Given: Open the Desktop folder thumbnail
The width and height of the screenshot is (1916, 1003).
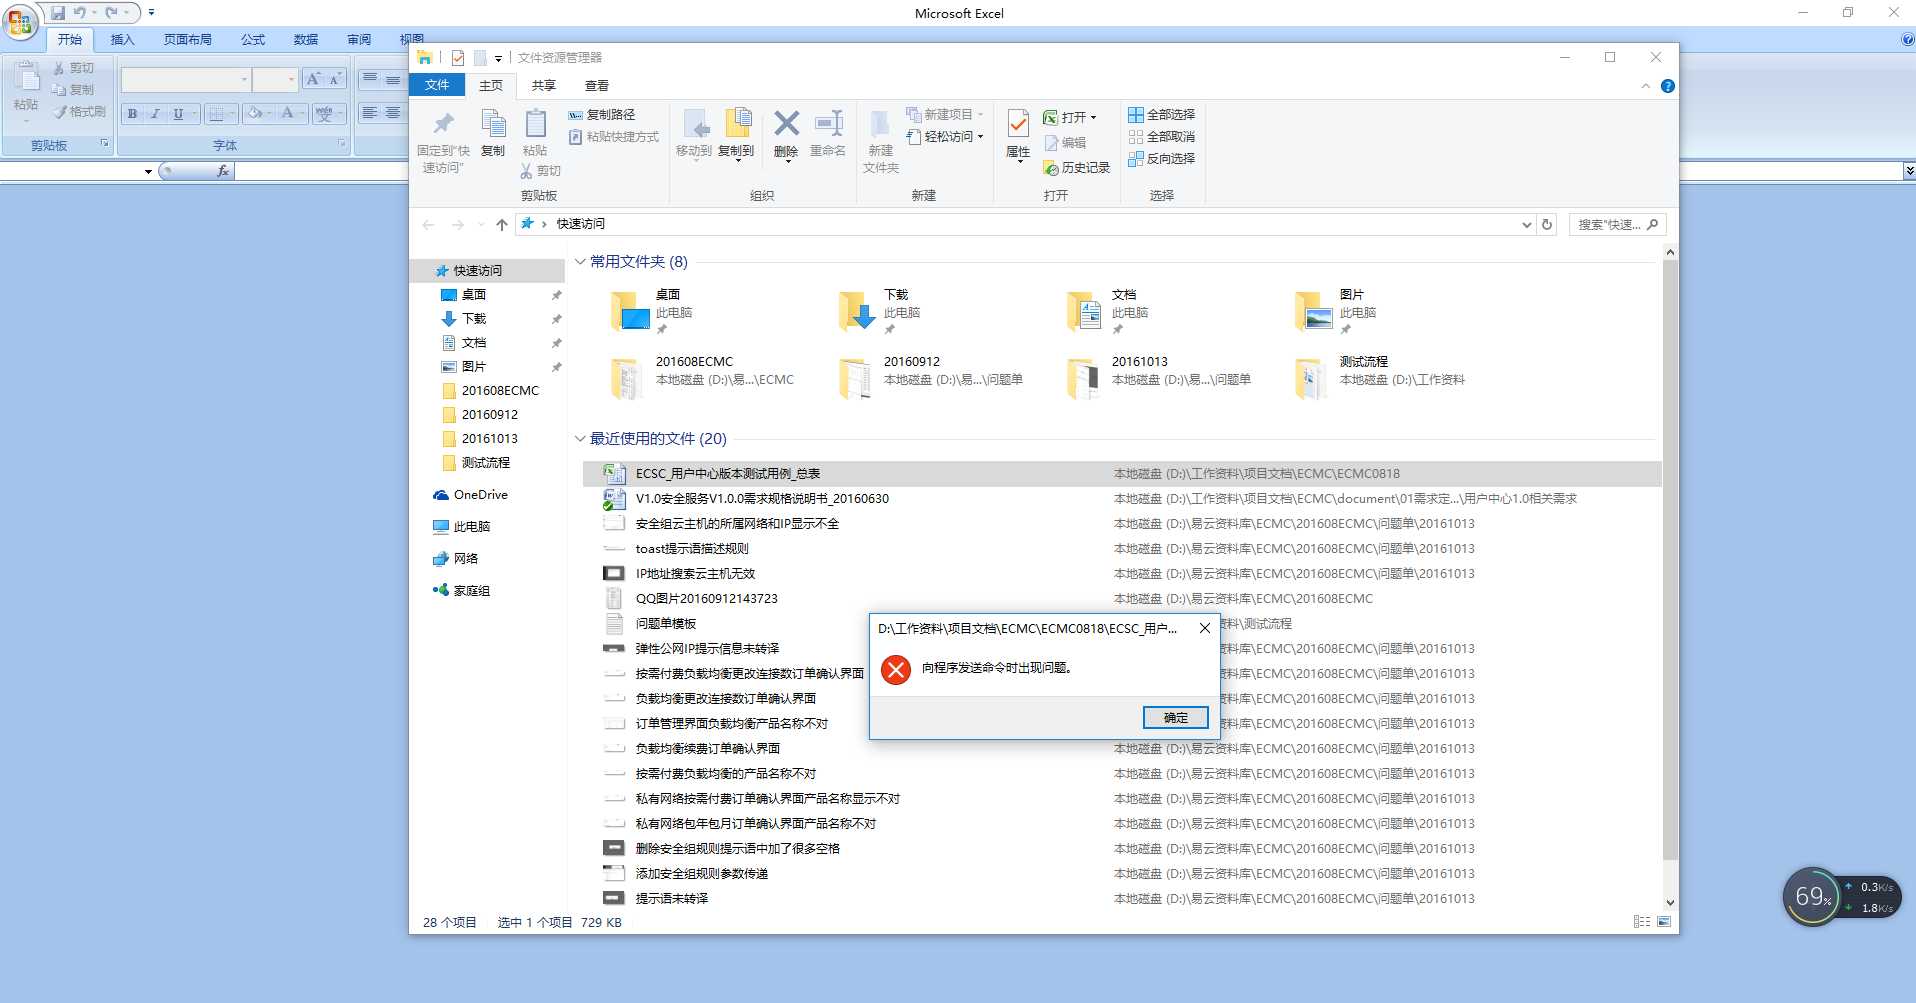Looking at the screenshot, I should pos(631,311).
